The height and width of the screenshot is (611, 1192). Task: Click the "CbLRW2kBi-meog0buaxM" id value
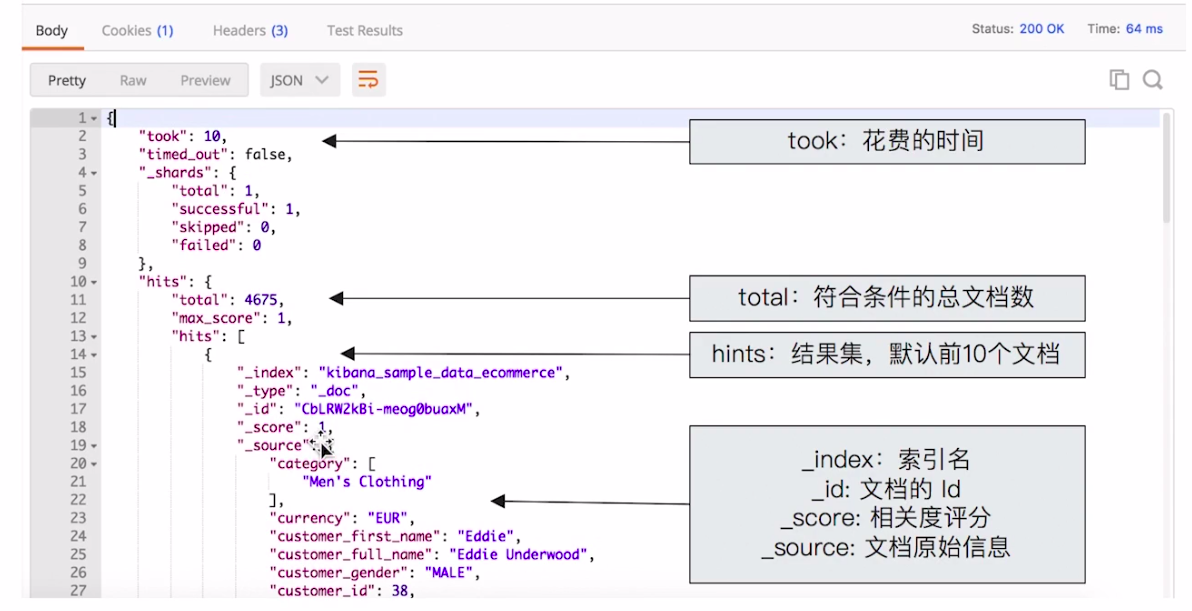pyautogui.click(x=383, y=410)
